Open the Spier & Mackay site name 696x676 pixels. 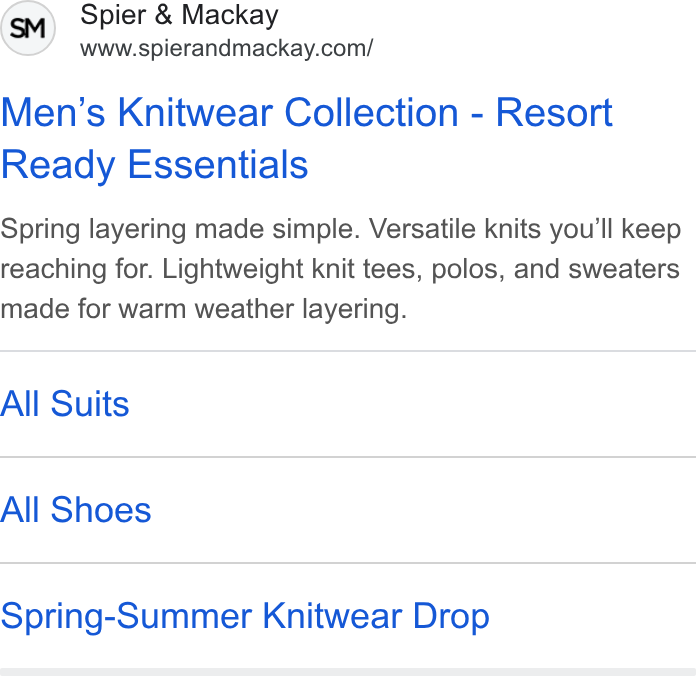coord(179,16)
